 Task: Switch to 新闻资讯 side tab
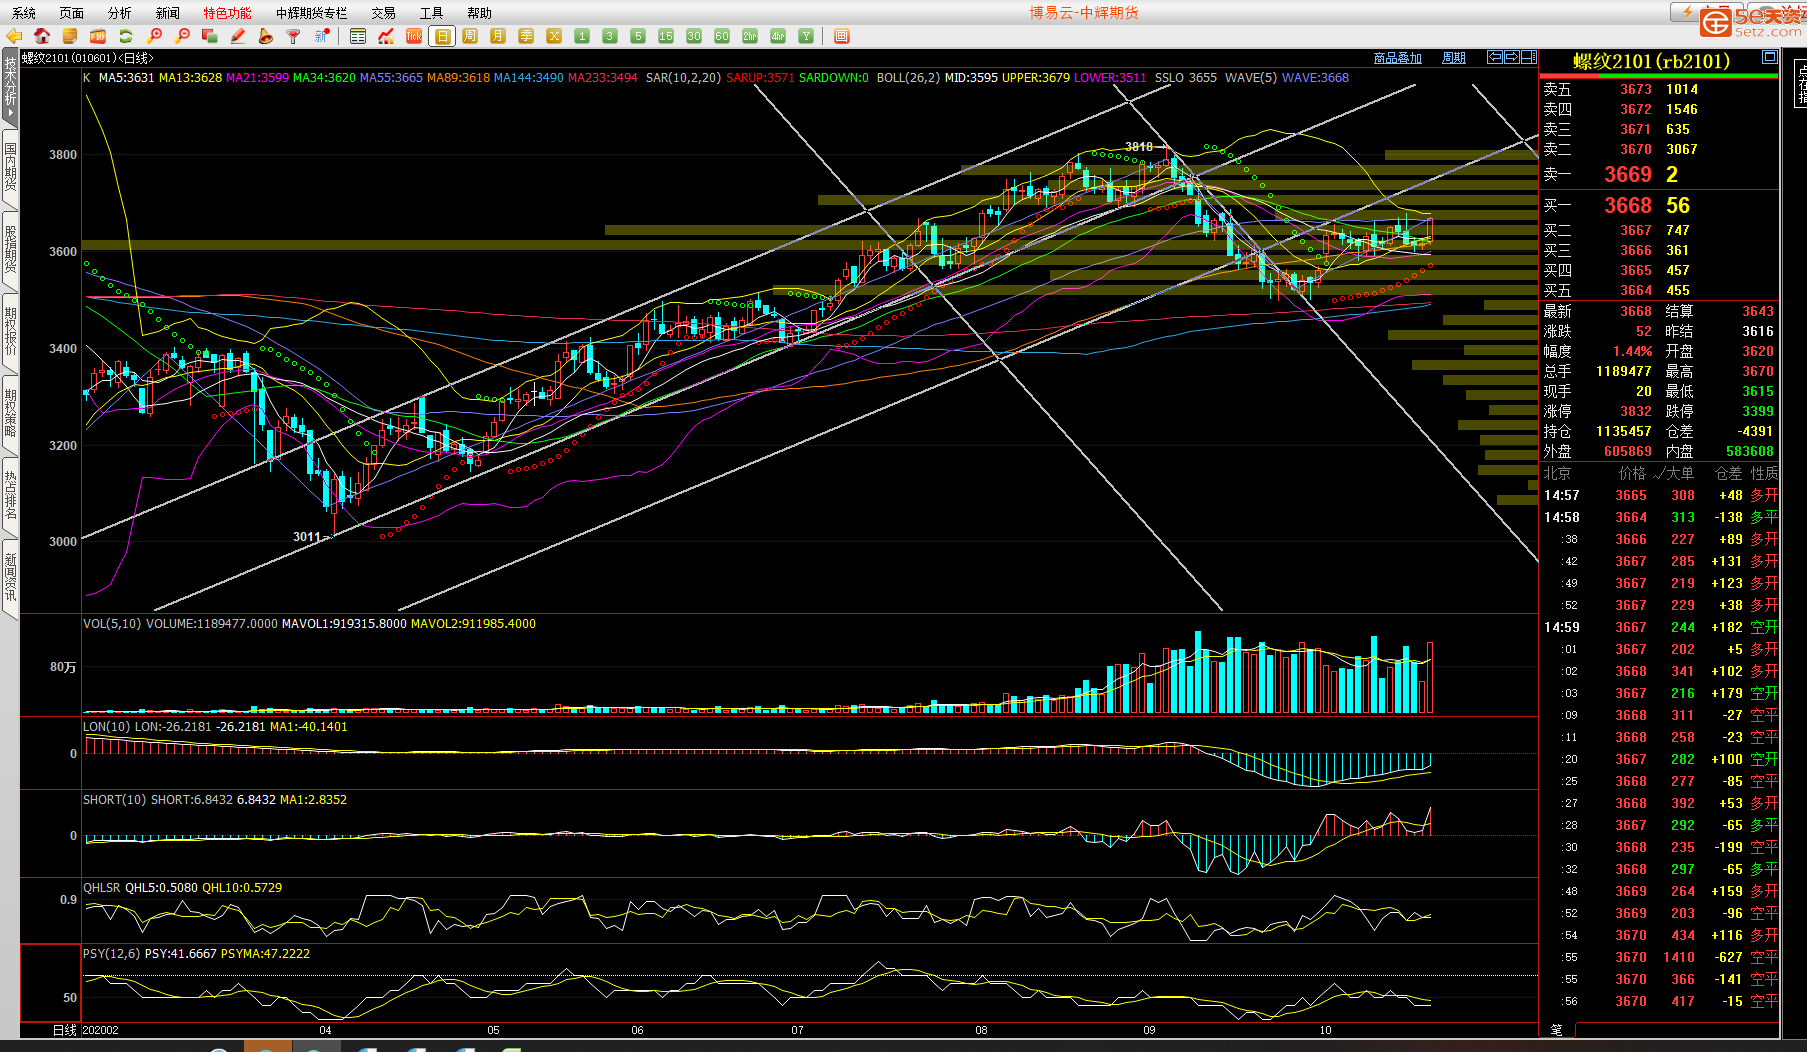(x=10, y=578)
